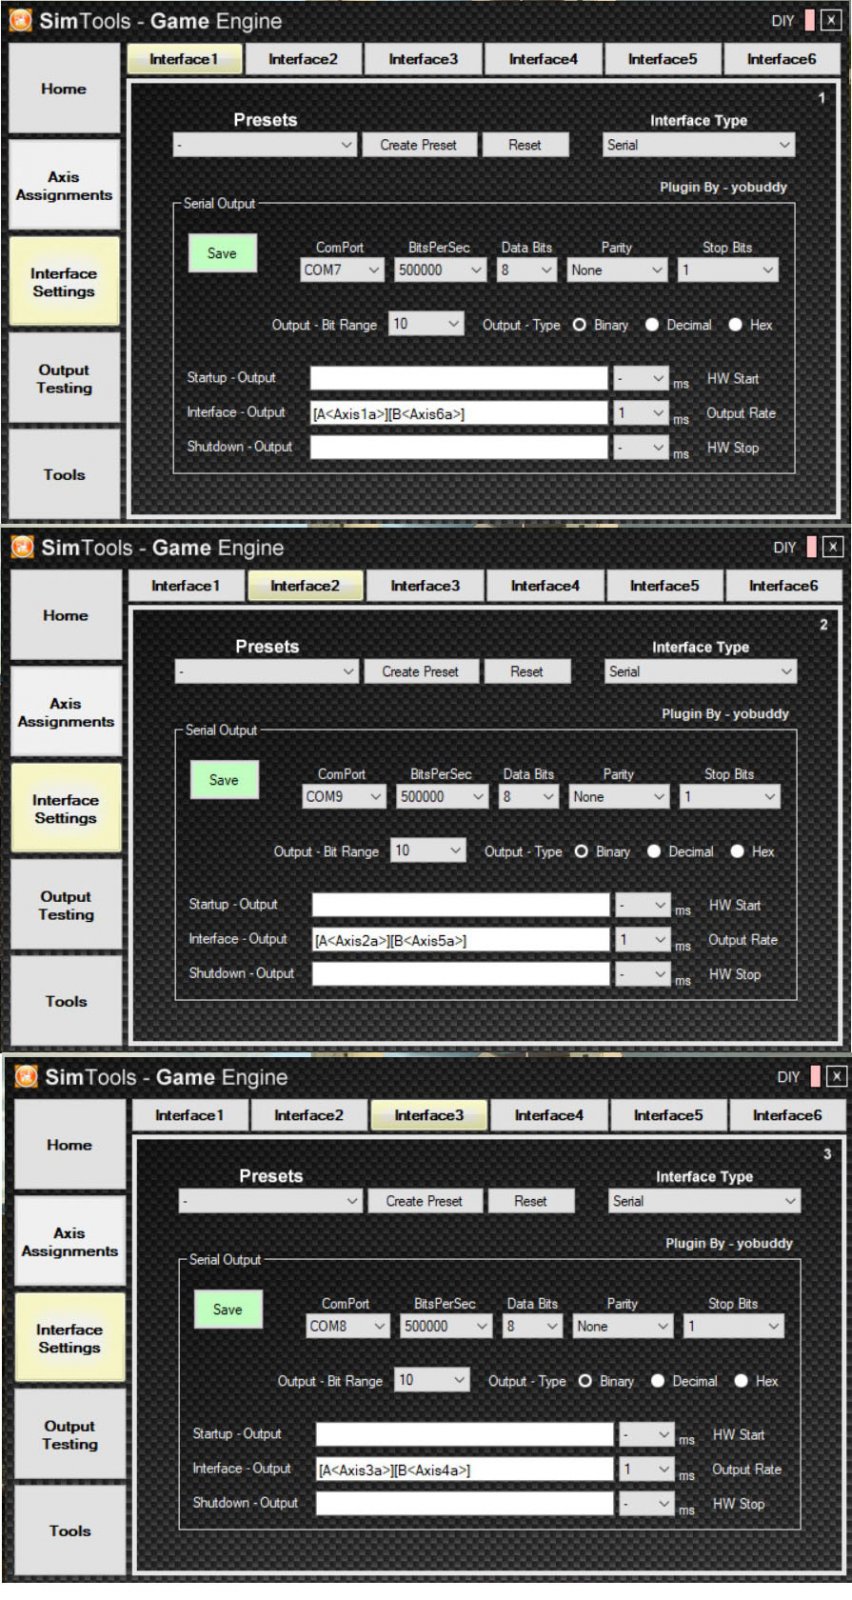The image size is (852, 1600).
Task: Click Create Preset in the COM9 window
Action: [420, 672]
